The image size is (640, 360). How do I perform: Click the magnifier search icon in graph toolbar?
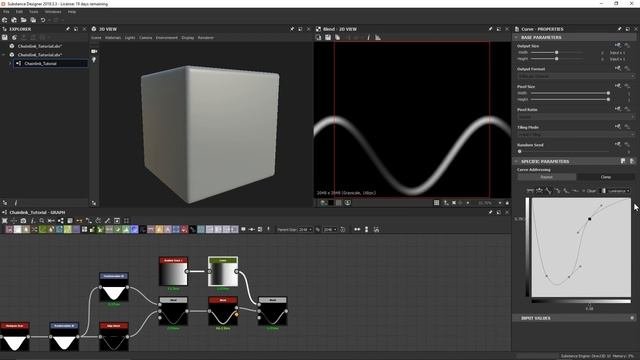(42, 220)
